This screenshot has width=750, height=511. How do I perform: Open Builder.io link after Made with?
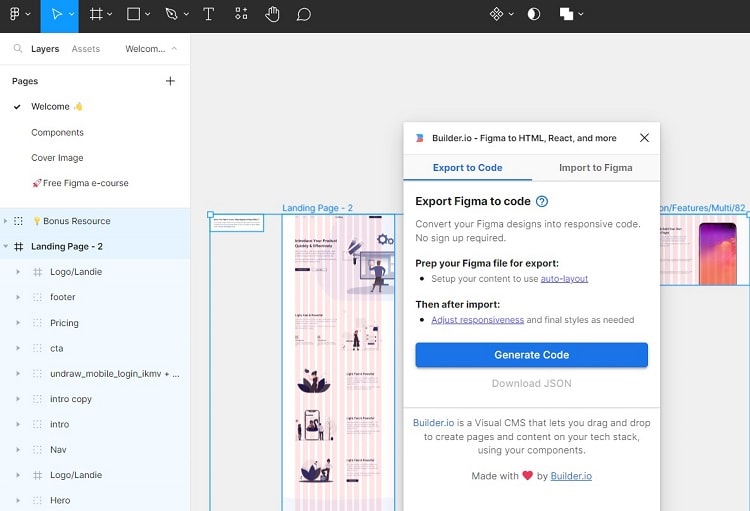pyautogui.click(x=571, y=476)
